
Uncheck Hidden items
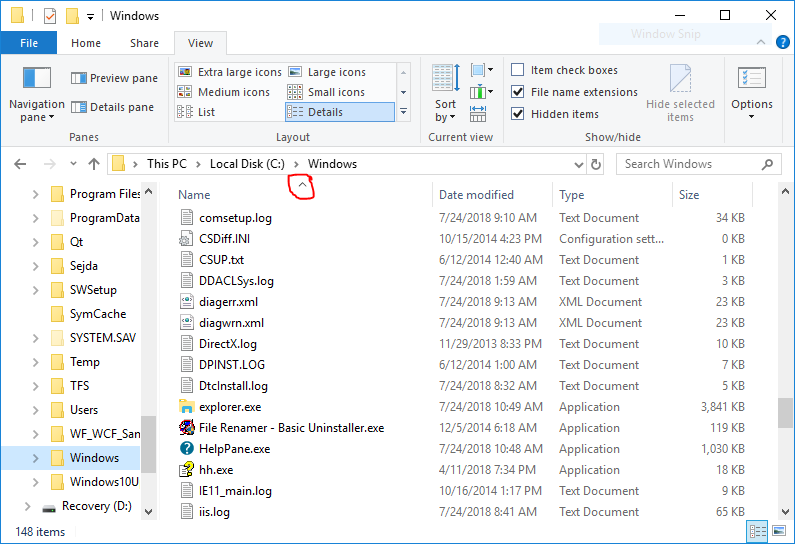point(517,114)
